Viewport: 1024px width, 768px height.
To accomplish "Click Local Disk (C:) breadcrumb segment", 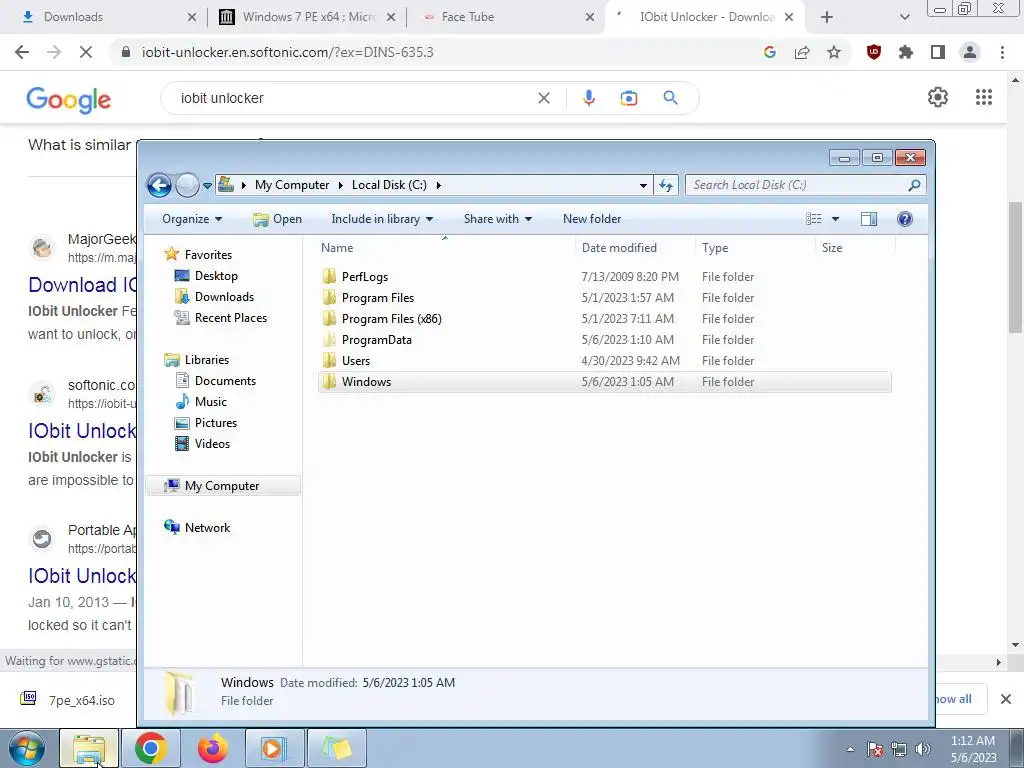I will tap(389, 185).
